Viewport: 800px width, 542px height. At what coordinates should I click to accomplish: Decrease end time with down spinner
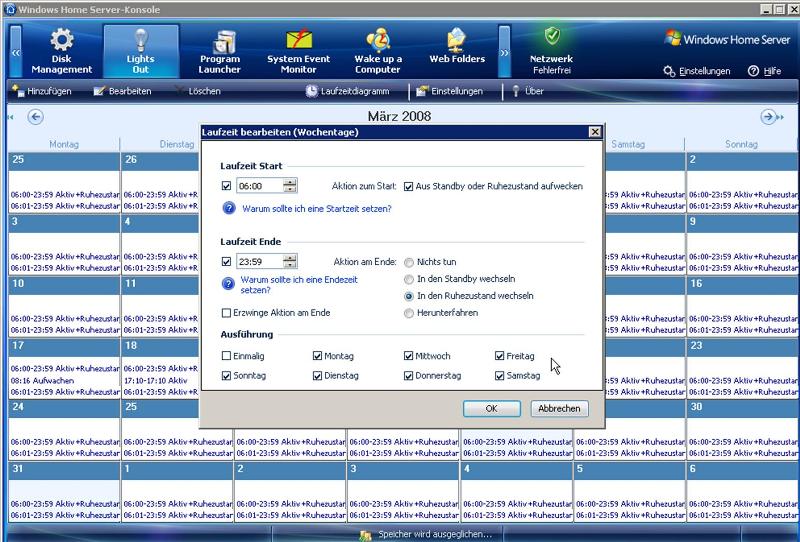pos(290,265)
